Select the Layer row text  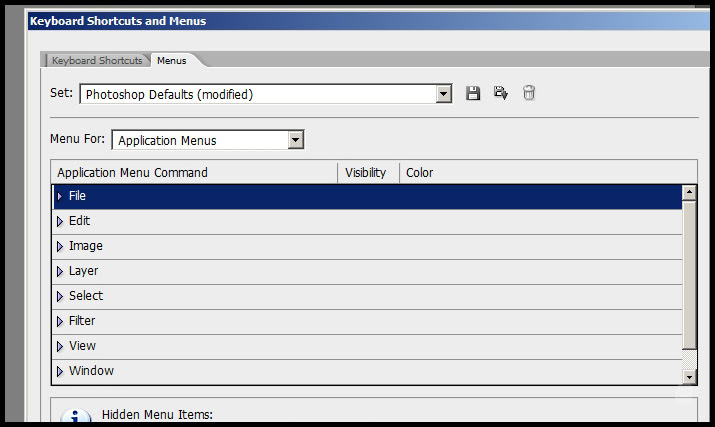(83, 271)
